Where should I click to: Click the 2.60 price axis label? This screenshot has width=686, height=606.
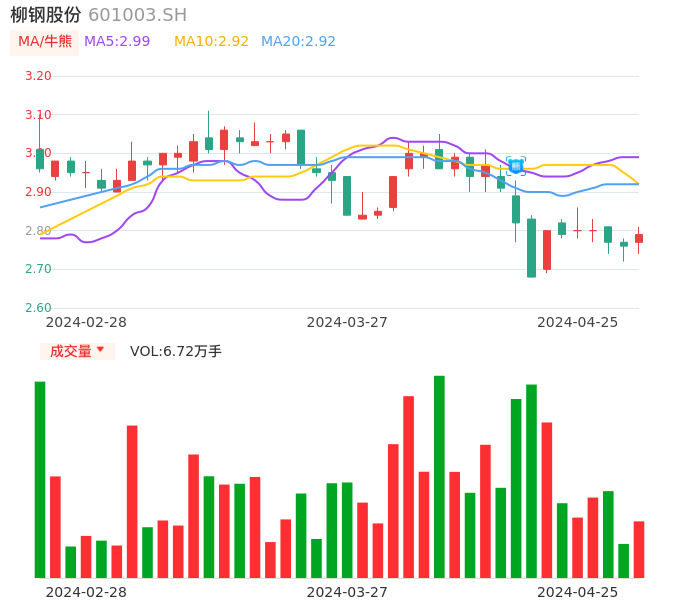37,308
